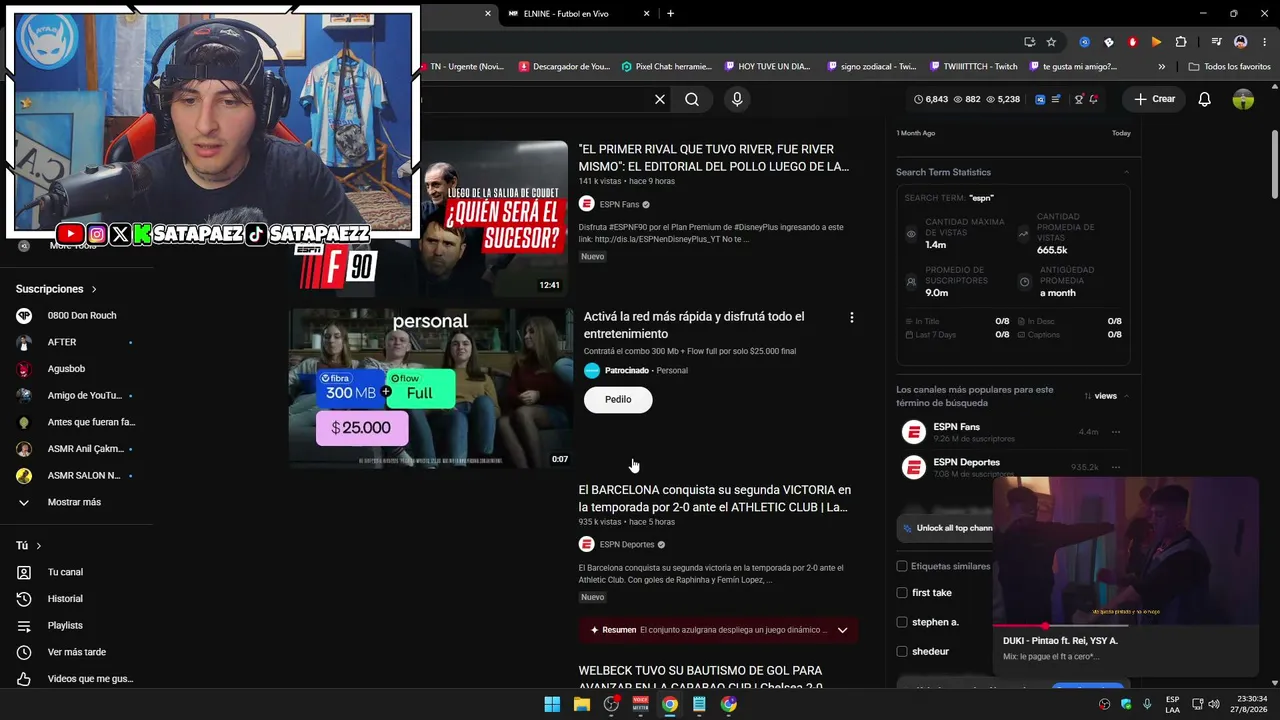Open the Descargador de You... bookmark
The image size is (1280, 720).
pyautogui.click(x=565, y=67)
